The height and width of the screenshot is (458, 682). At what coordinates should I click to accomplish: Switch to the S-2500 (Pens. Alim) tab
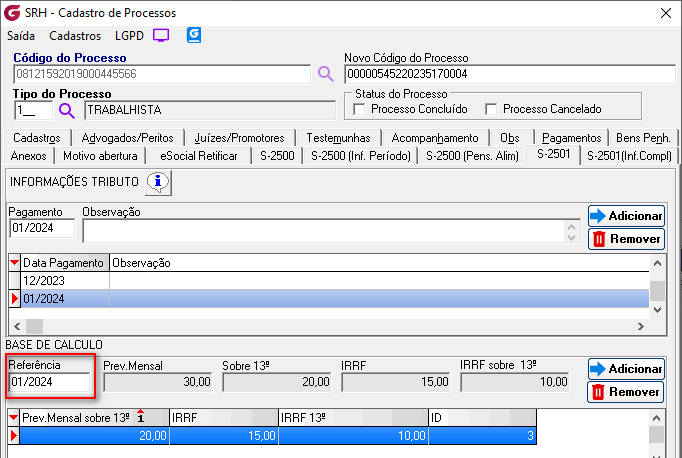pos(473,156)
